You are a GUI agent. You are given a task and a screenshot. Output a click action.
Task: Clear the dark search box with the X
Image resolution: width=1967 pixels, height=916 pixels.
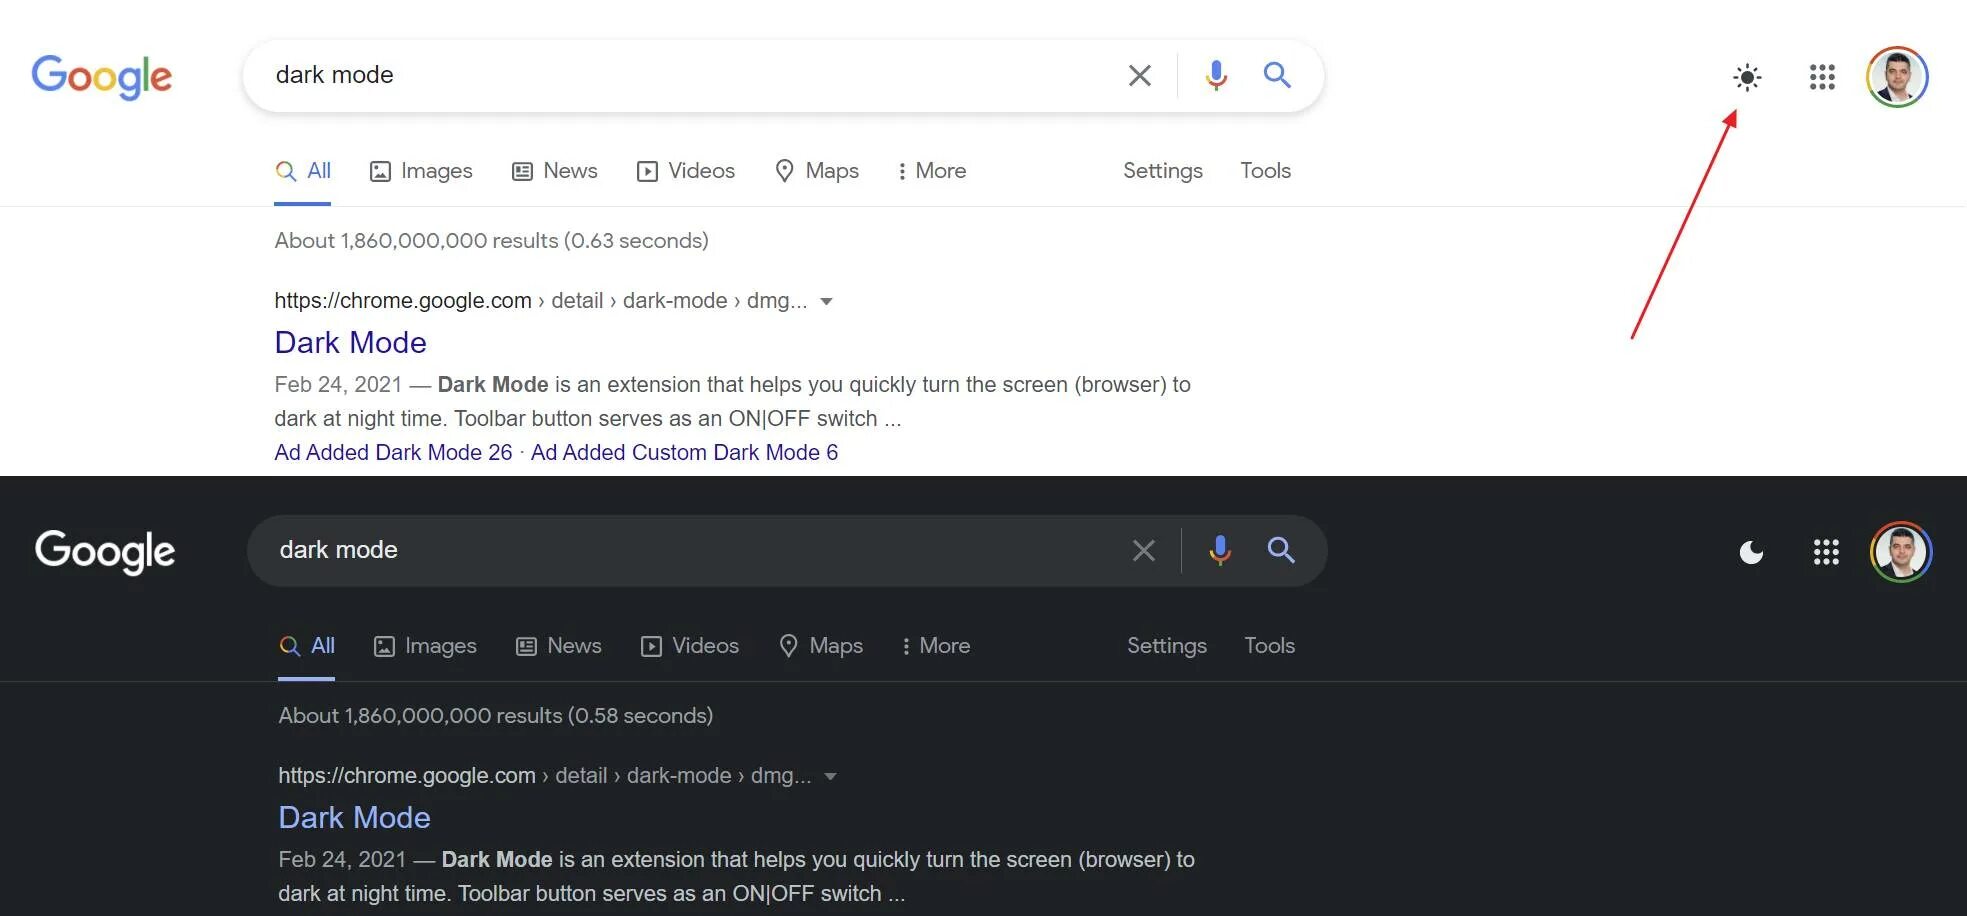click(x=1144, y=550)
